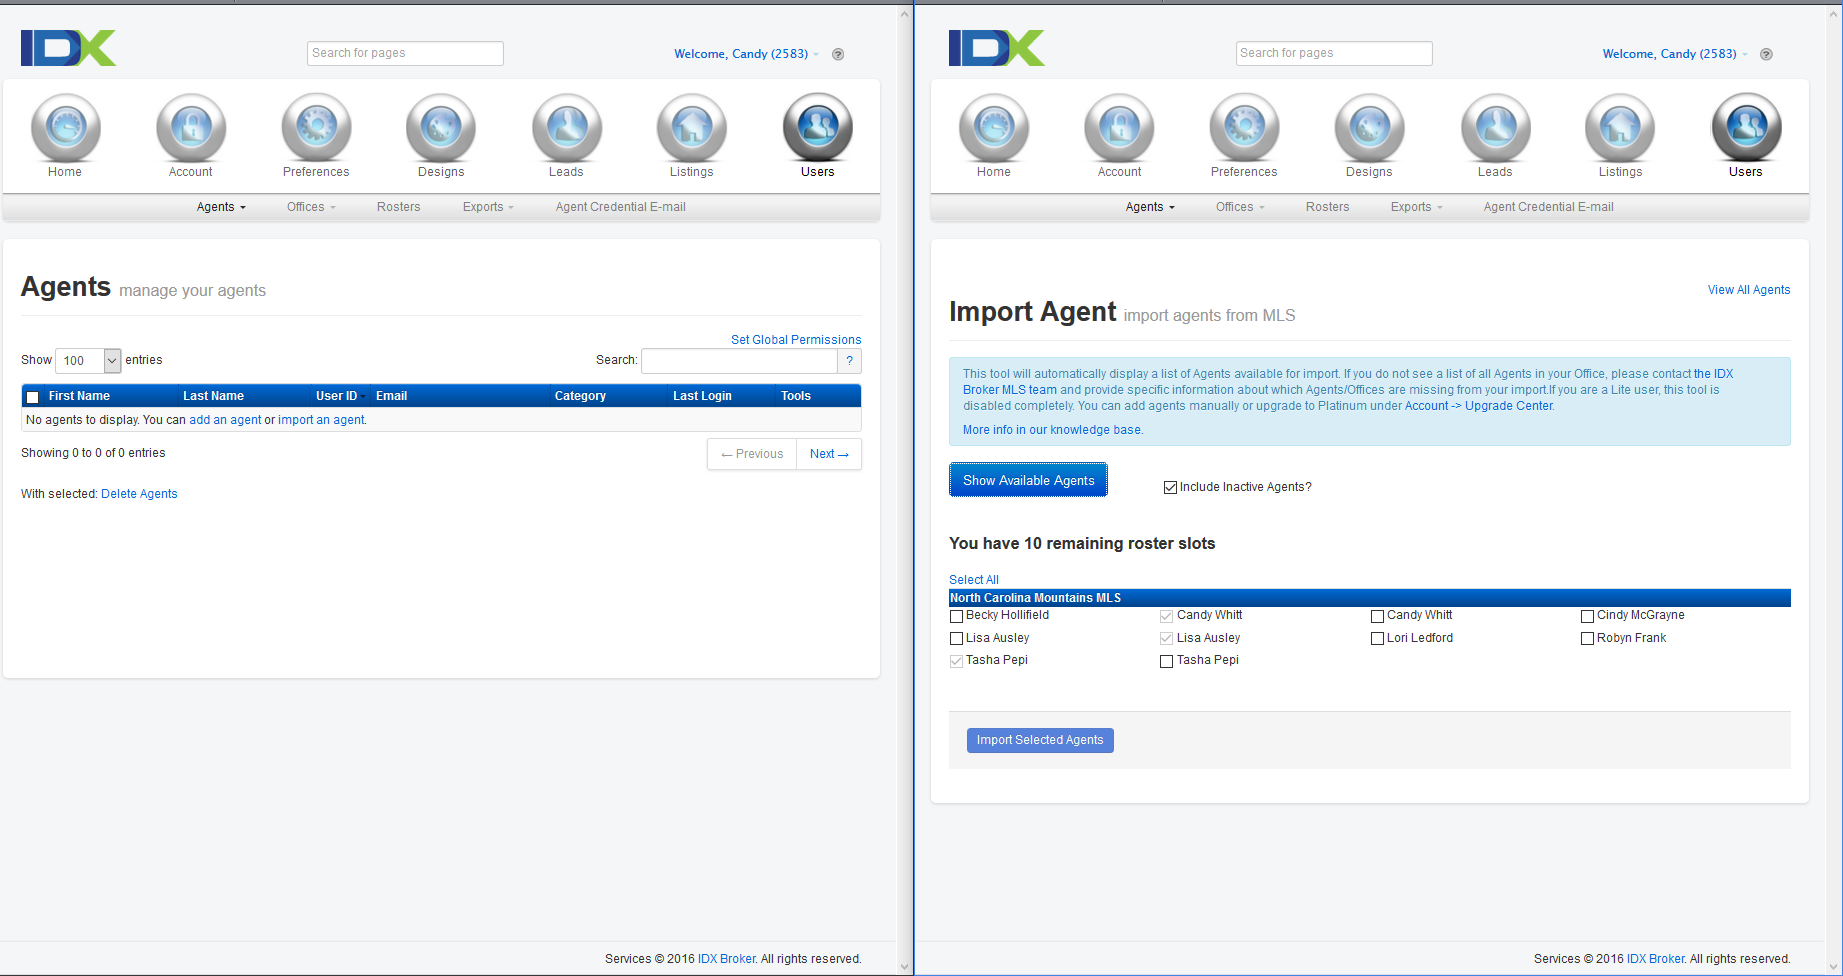This screenshot has height=976, width=1843.
Task: Open the Set Global Permissions link
Action: [796, 340]
